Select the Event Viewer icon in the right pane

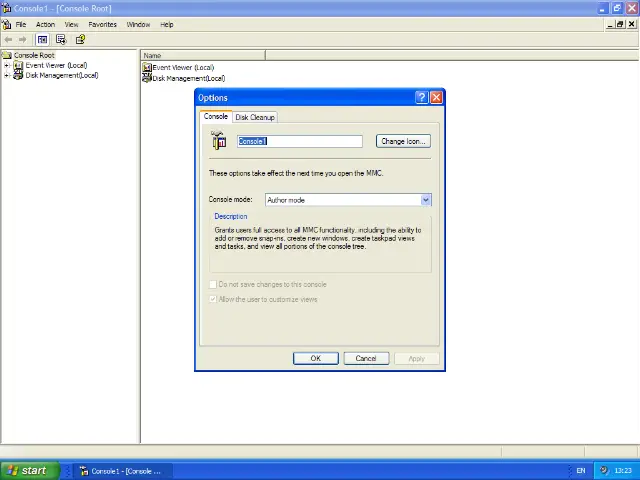[x=147, y=67]
